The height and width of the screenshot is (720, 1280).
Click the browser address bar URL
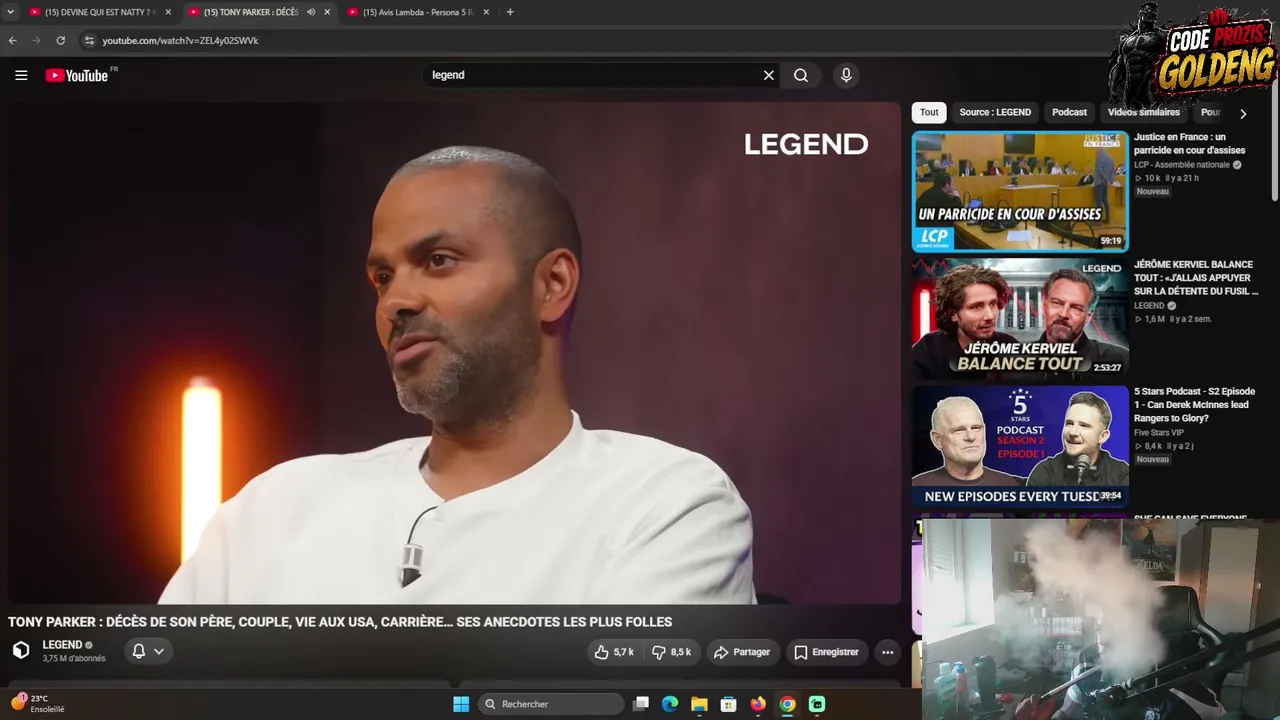click(180, 41)
